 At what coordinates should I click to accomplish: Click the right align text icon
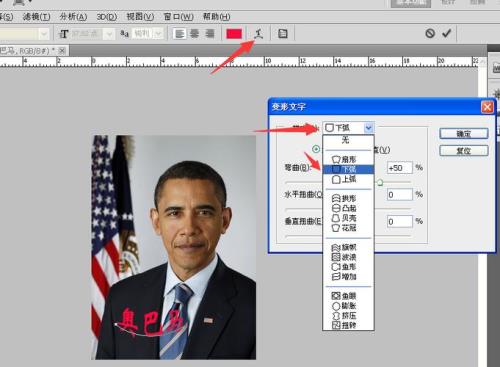[210, 34]
